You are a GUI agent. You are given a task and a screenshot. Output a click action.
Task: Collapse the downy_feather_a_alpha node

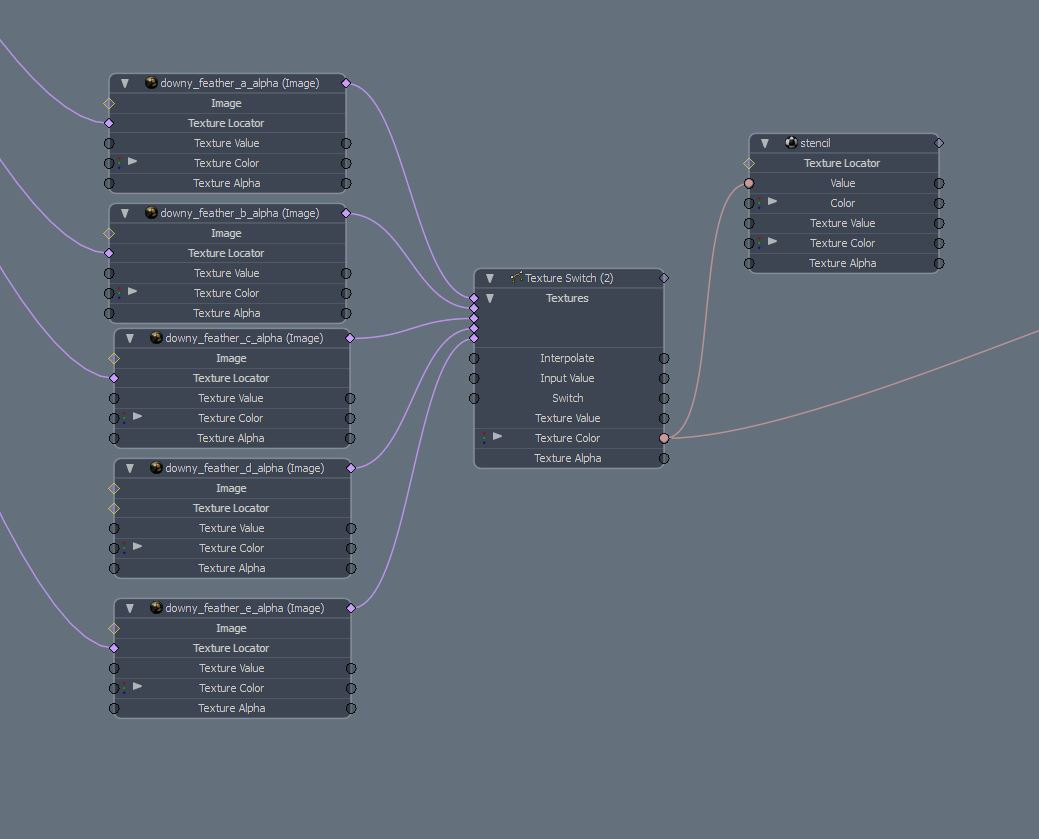click(x=125, y=84)
